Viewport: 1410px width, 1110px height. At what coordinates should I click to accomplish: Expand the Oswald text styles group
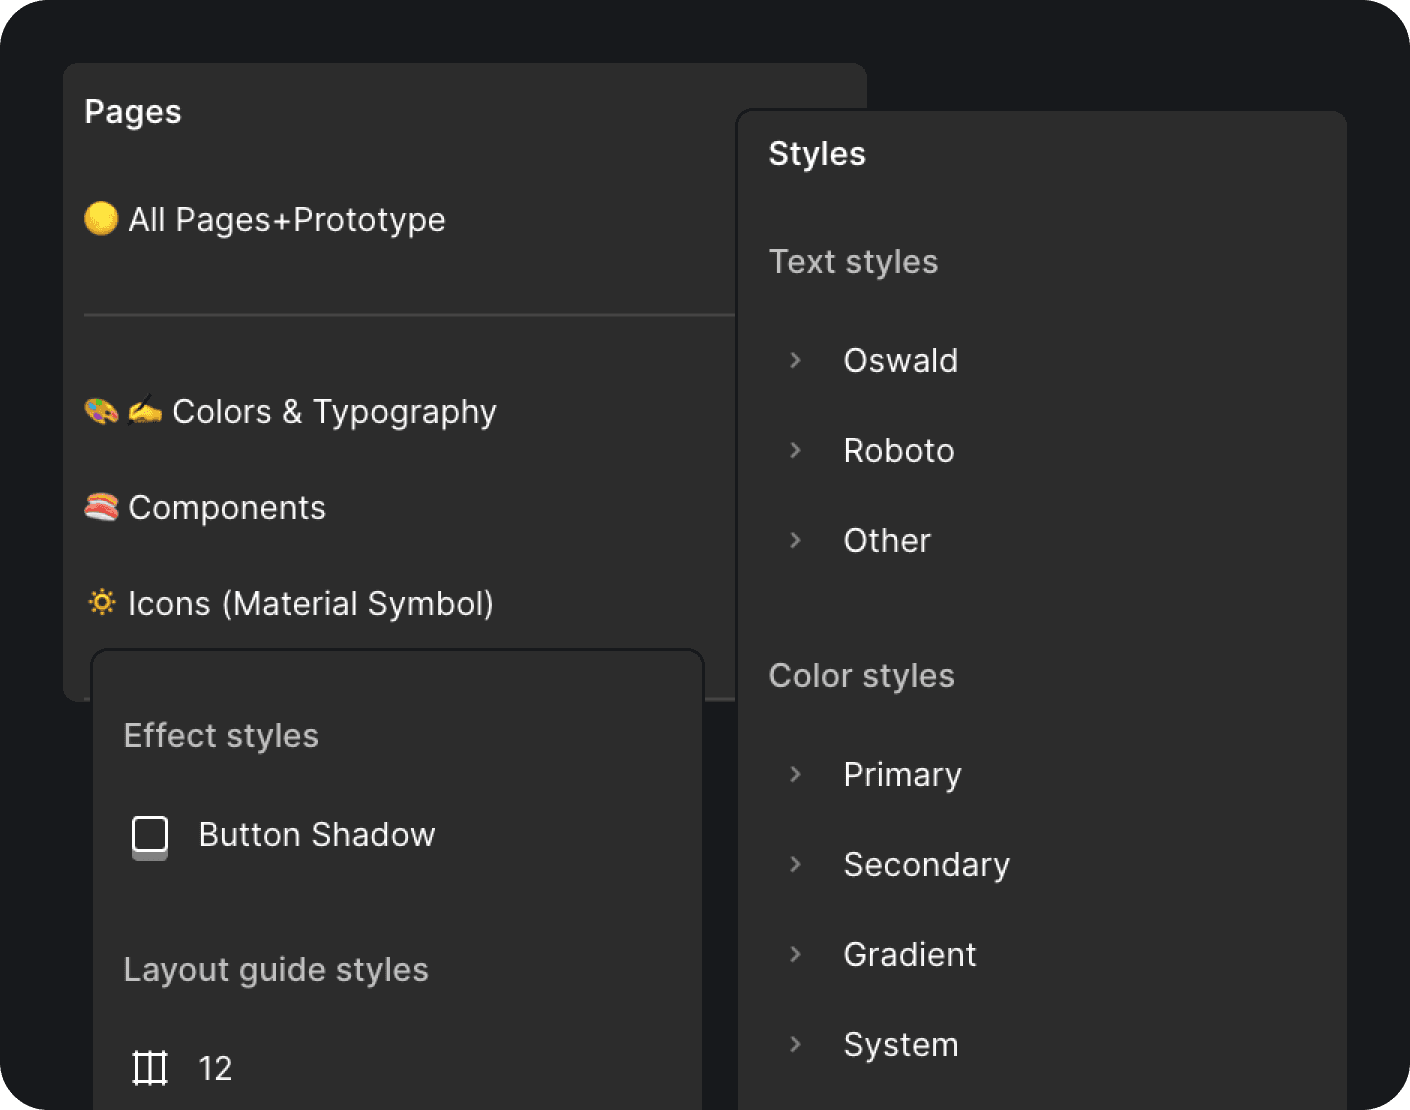(x=796, y=360)
